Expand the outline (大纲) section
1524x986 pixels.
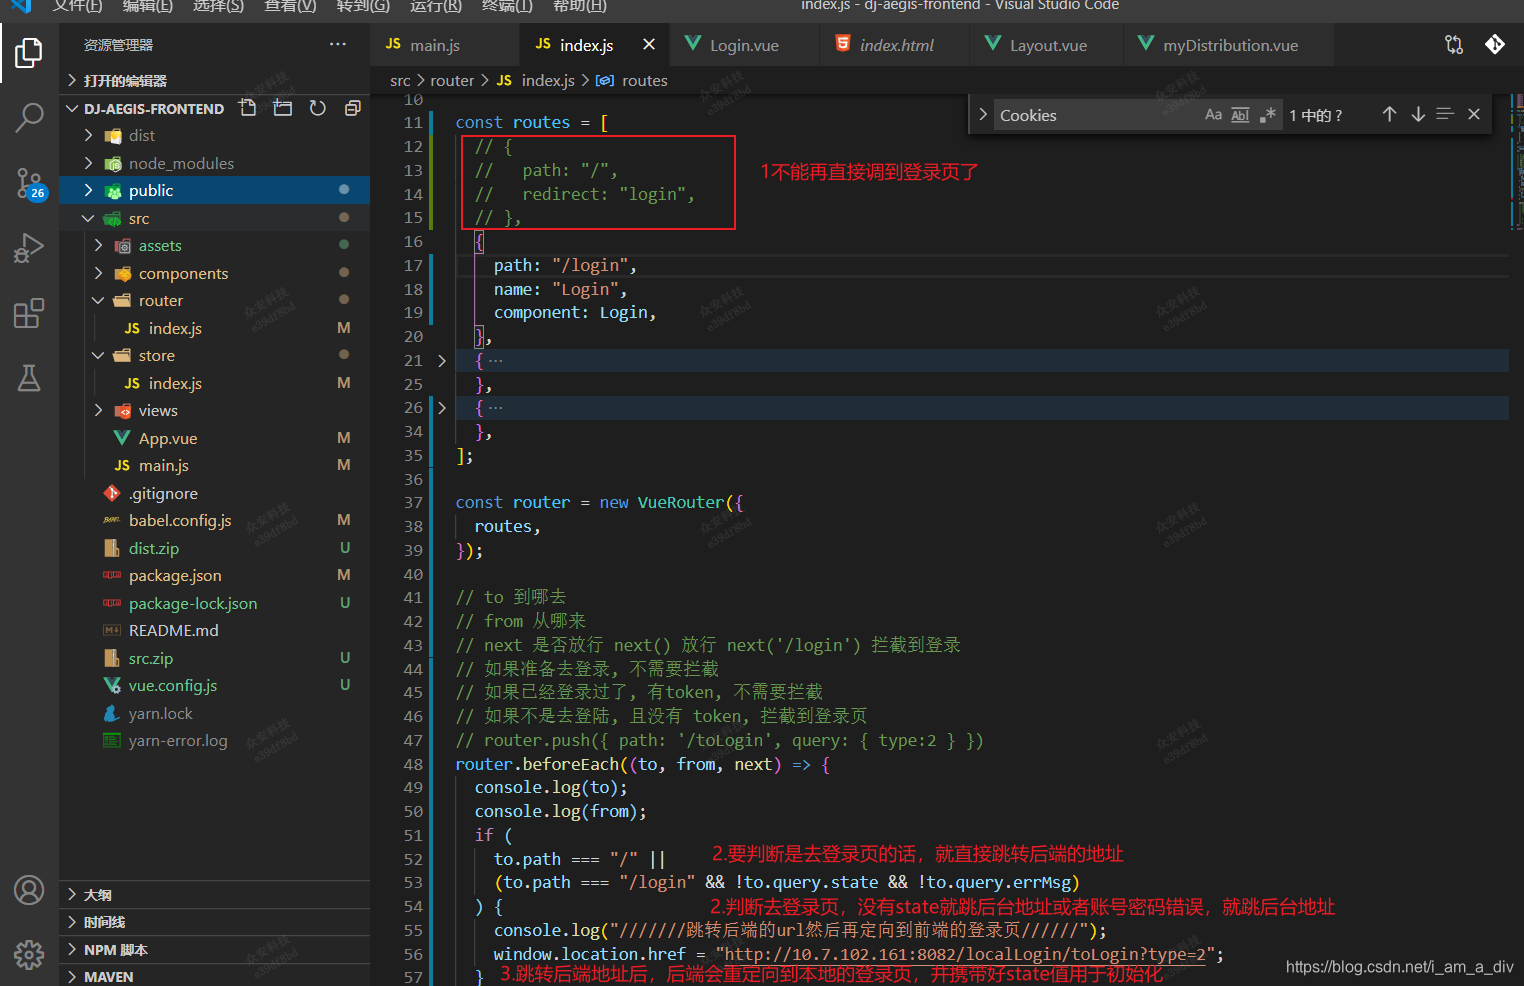215,895
